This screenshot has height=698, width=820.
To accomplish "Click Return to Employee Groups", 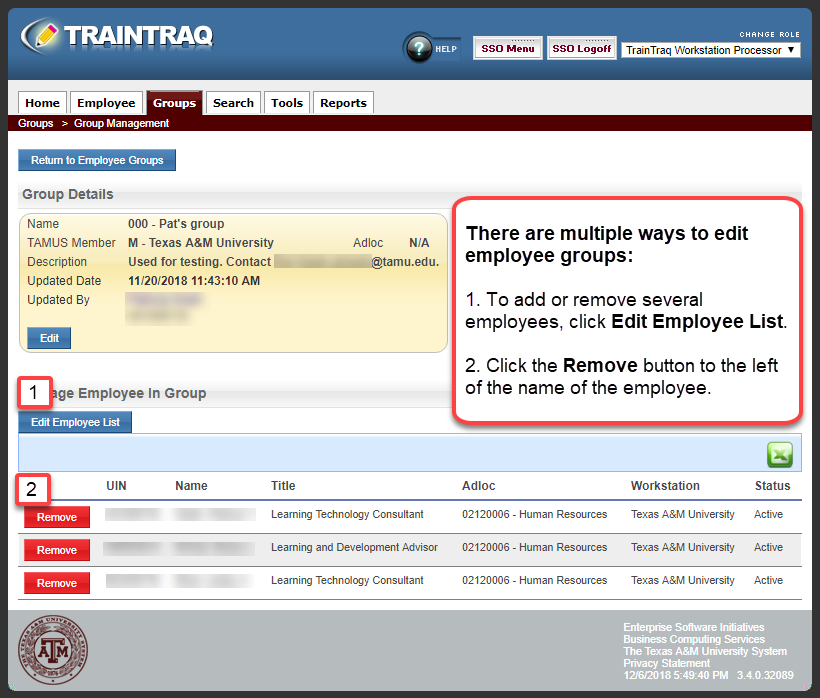I will (x=96, y=160).
